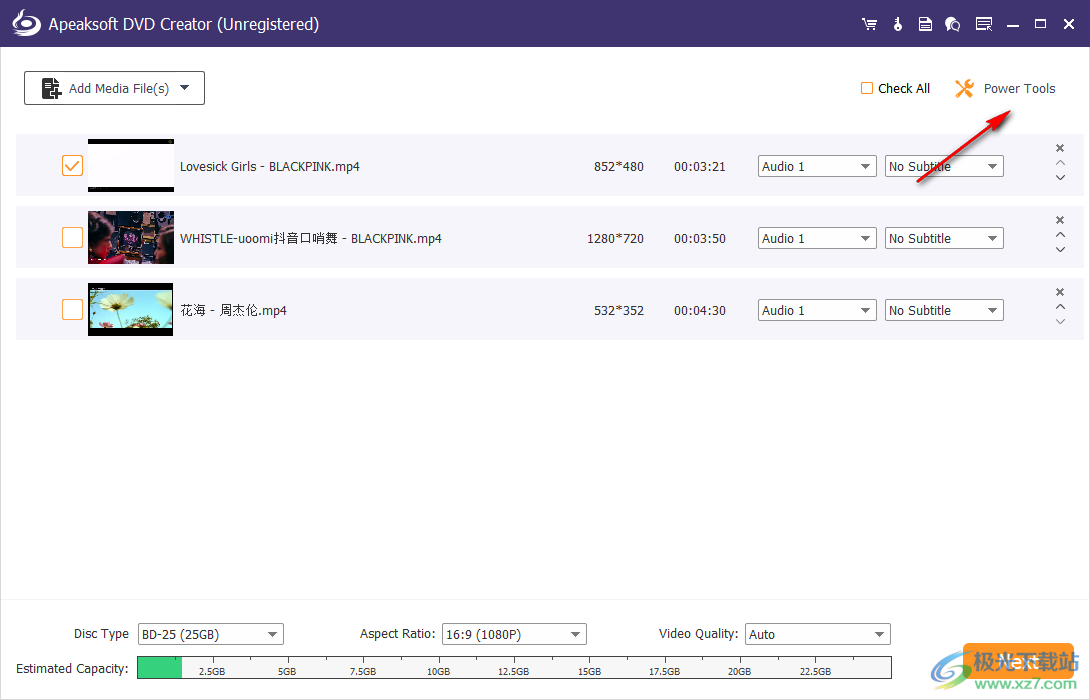1090x700 pixels.
Task: Open the feedback chat icon
Action: (952, 24)
